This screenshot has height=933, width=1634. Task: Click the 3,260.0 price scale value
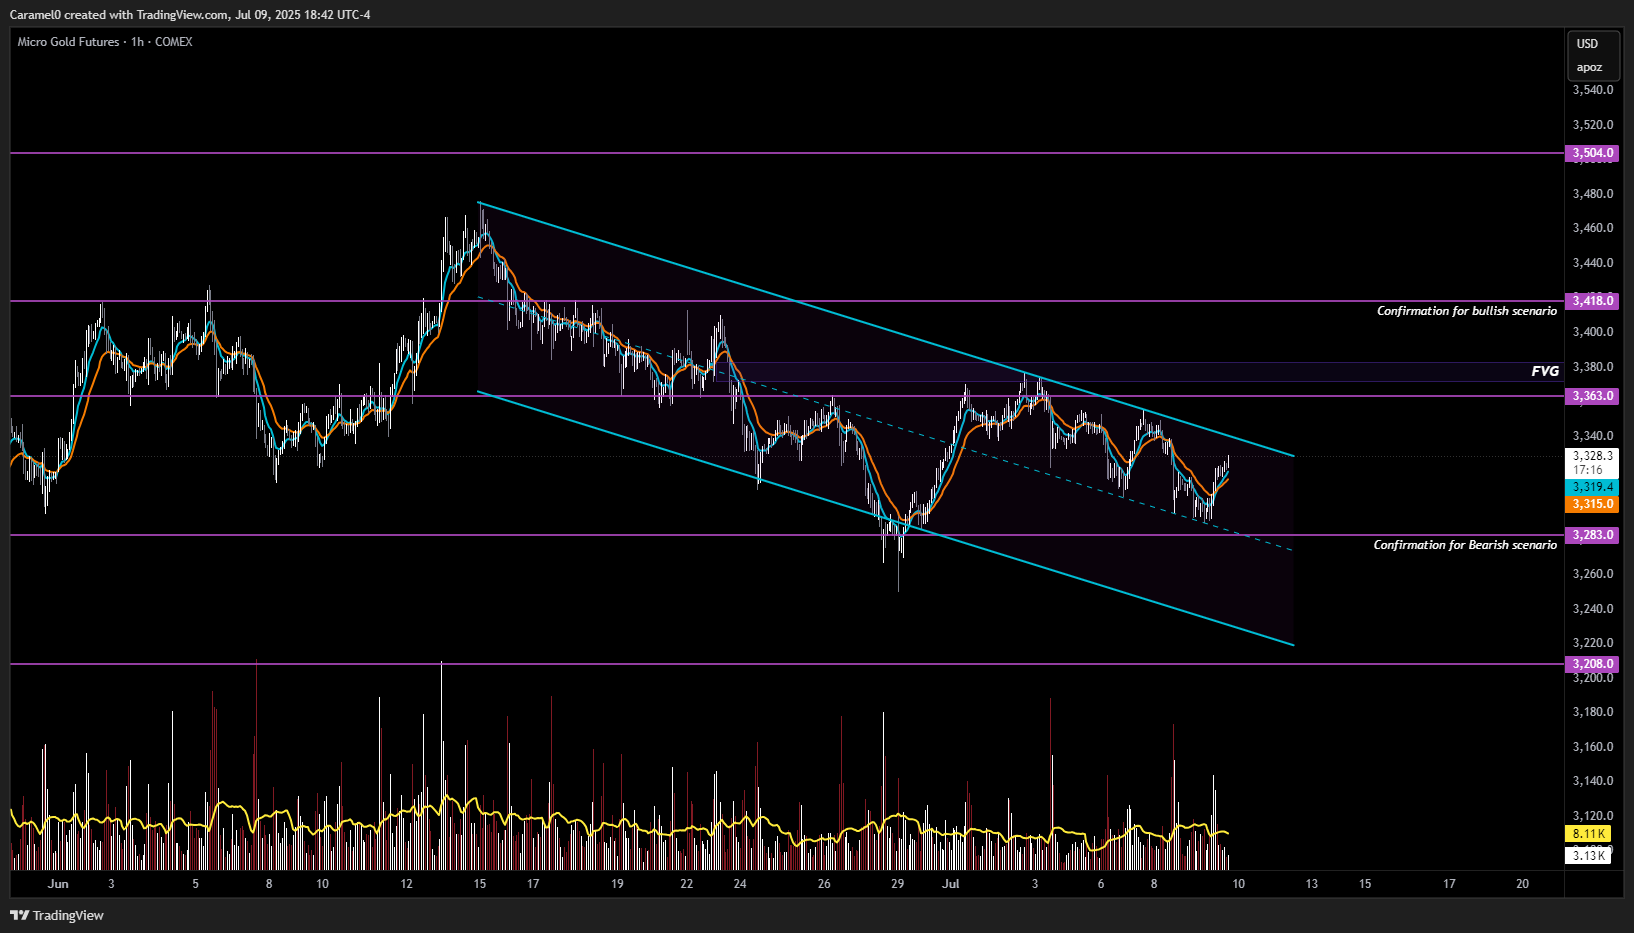pyautogui.click(x=1593, y=574)
